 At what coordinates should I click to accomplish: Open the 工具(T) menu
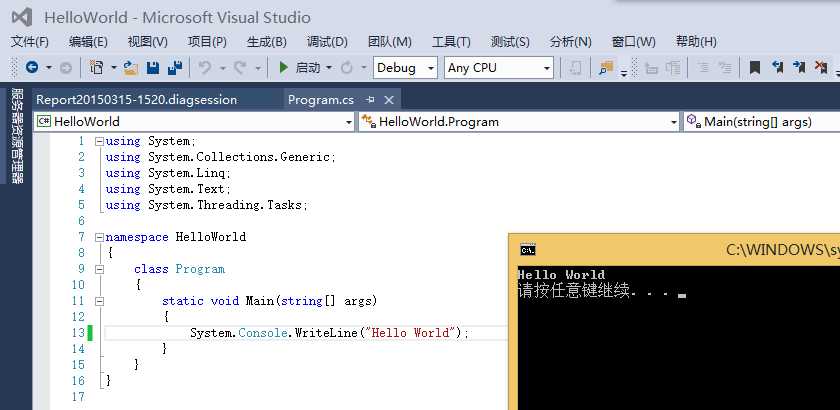(451, 41)
